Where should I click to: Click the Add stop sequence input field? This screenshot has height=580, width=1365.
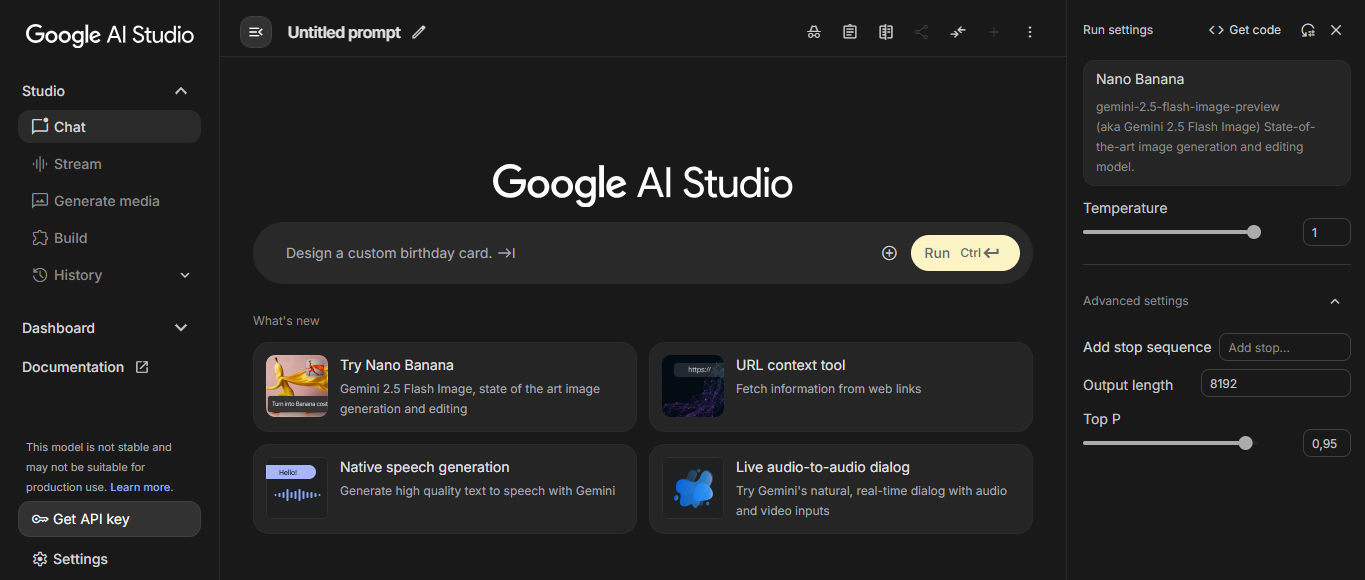pyautogui.click(x=1284, y=347)
